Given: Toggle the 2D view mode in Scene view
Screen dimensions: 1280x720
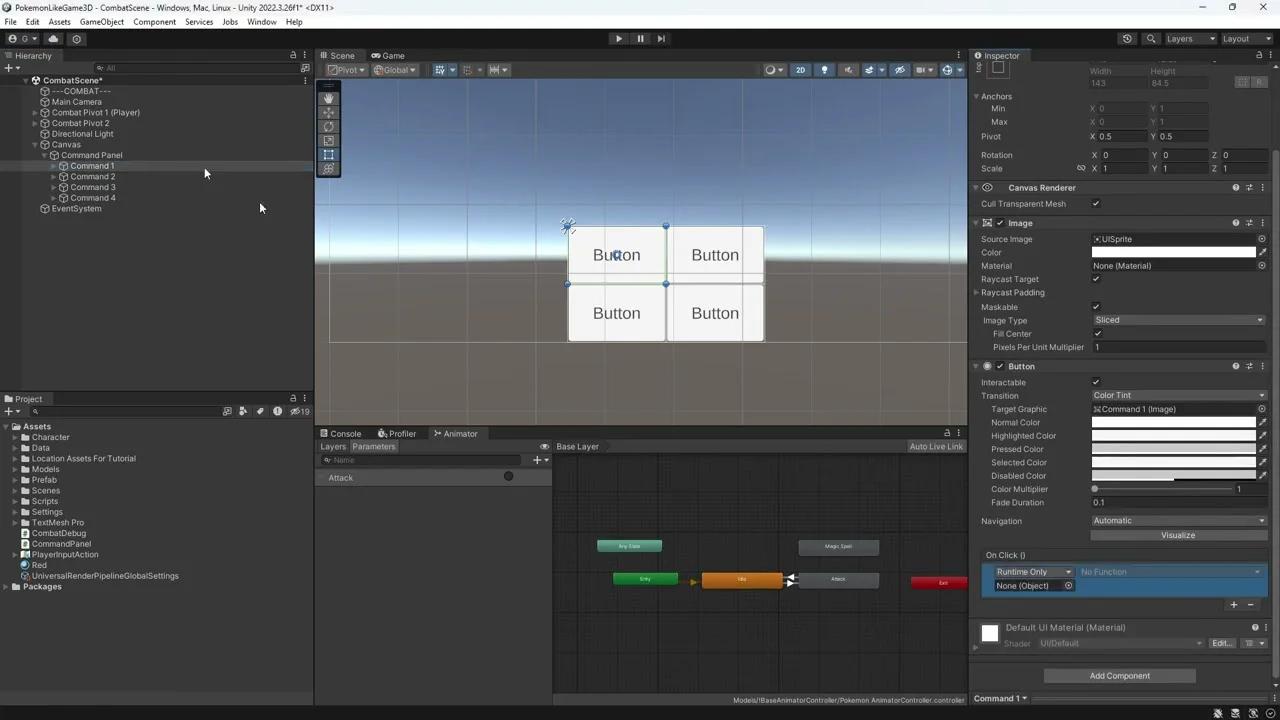Looking at the screenshot, I should 800,70.
